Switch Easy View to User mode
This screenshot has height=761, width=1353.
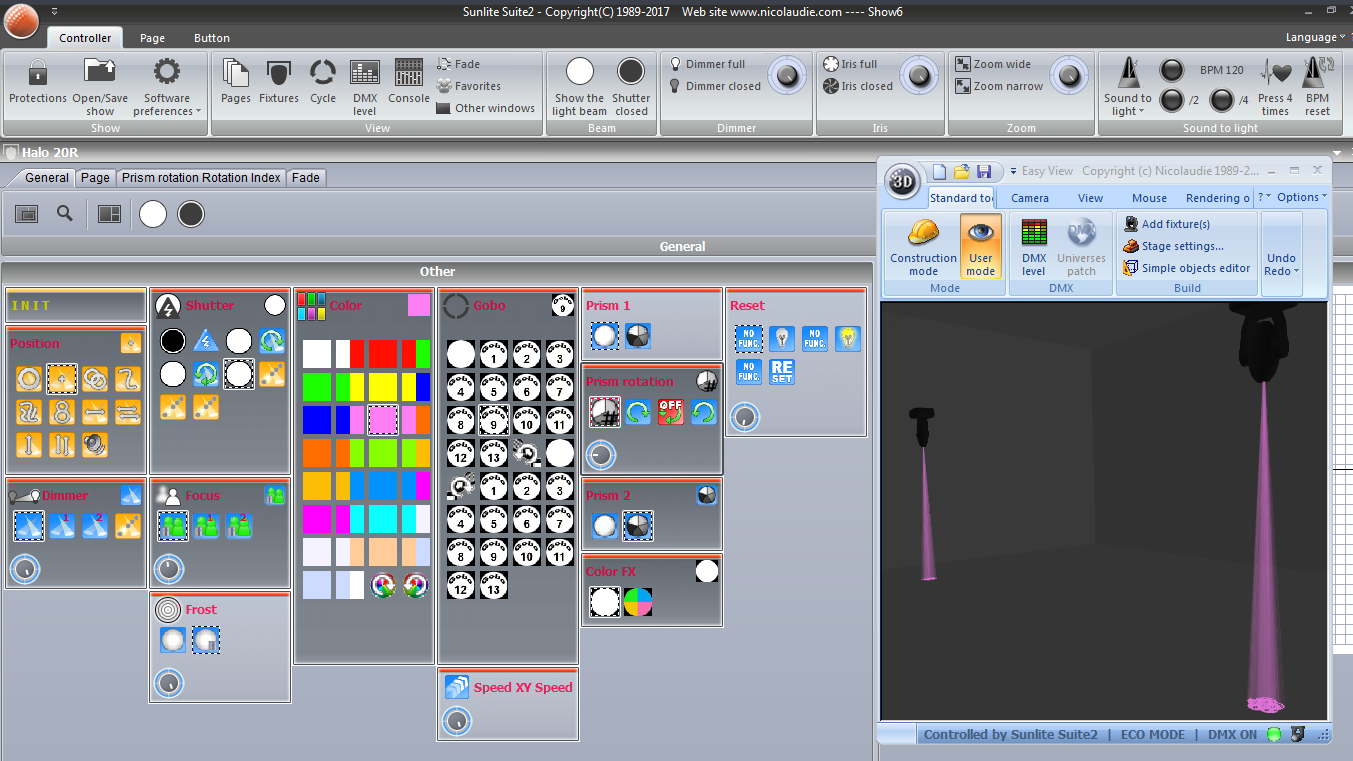click(x=981, y=246)
